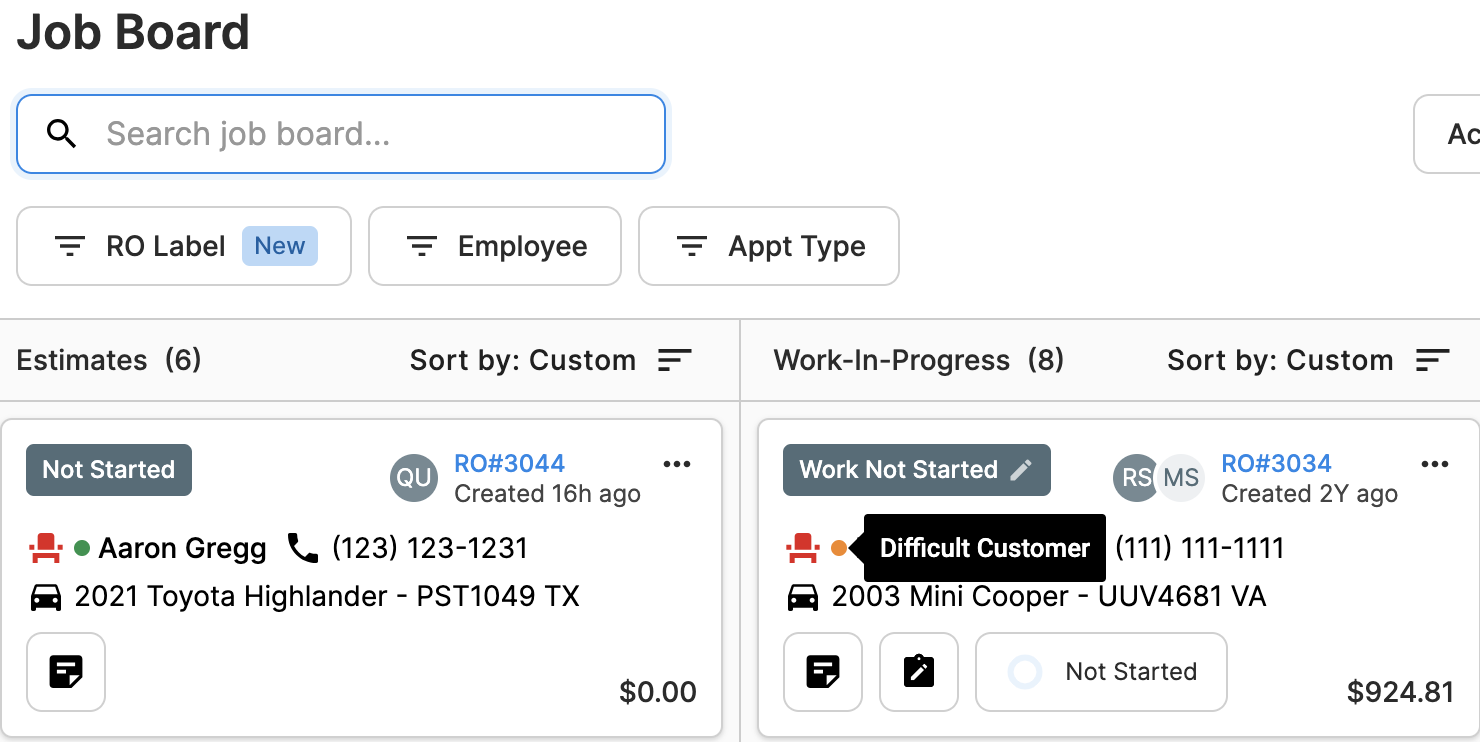Open repair order RO#3044 link
The width and height of the screenshot is (1480, 742).
[x=510, y=464]
